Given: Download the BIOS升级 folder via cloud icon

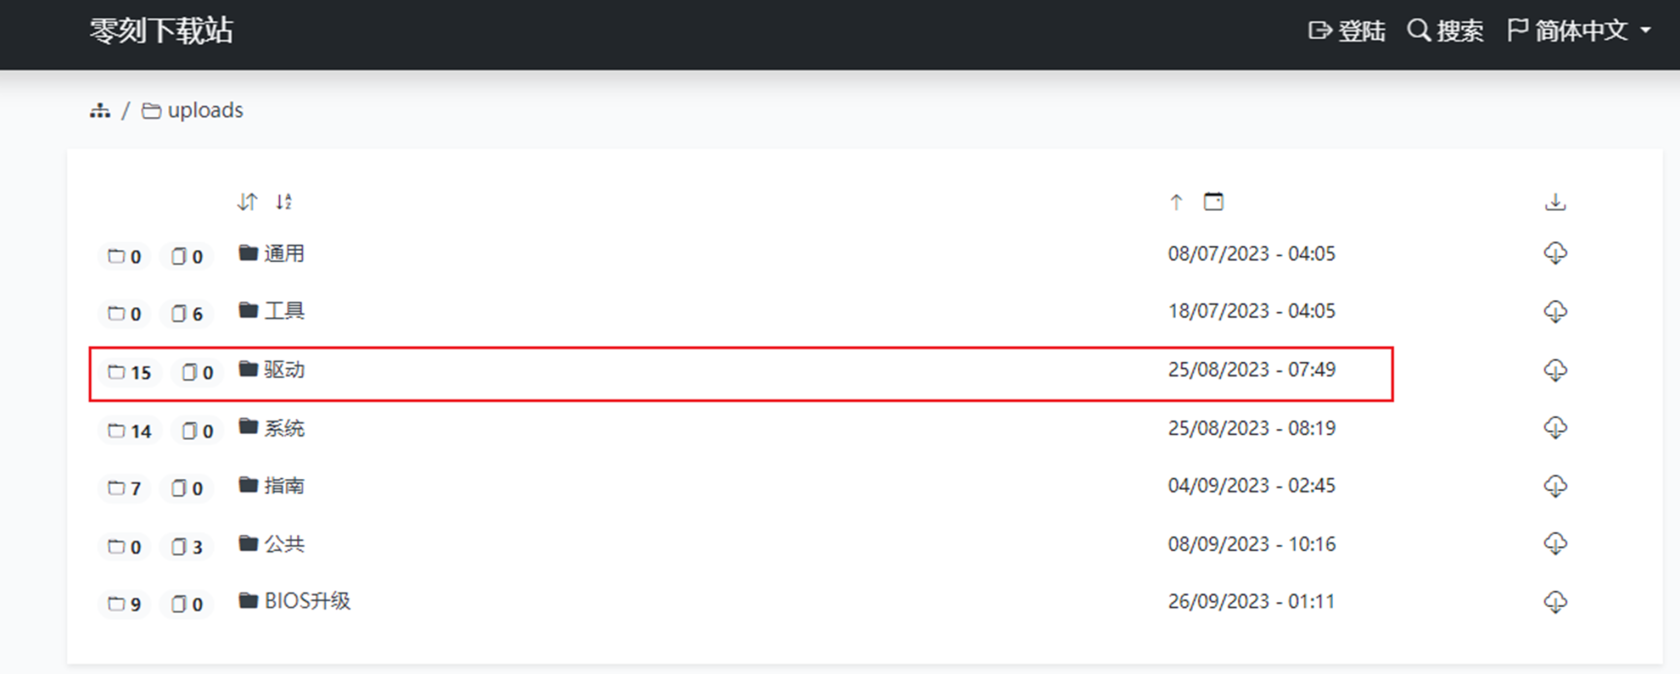Looking at the screenshot, I should tap(1555, 602).
